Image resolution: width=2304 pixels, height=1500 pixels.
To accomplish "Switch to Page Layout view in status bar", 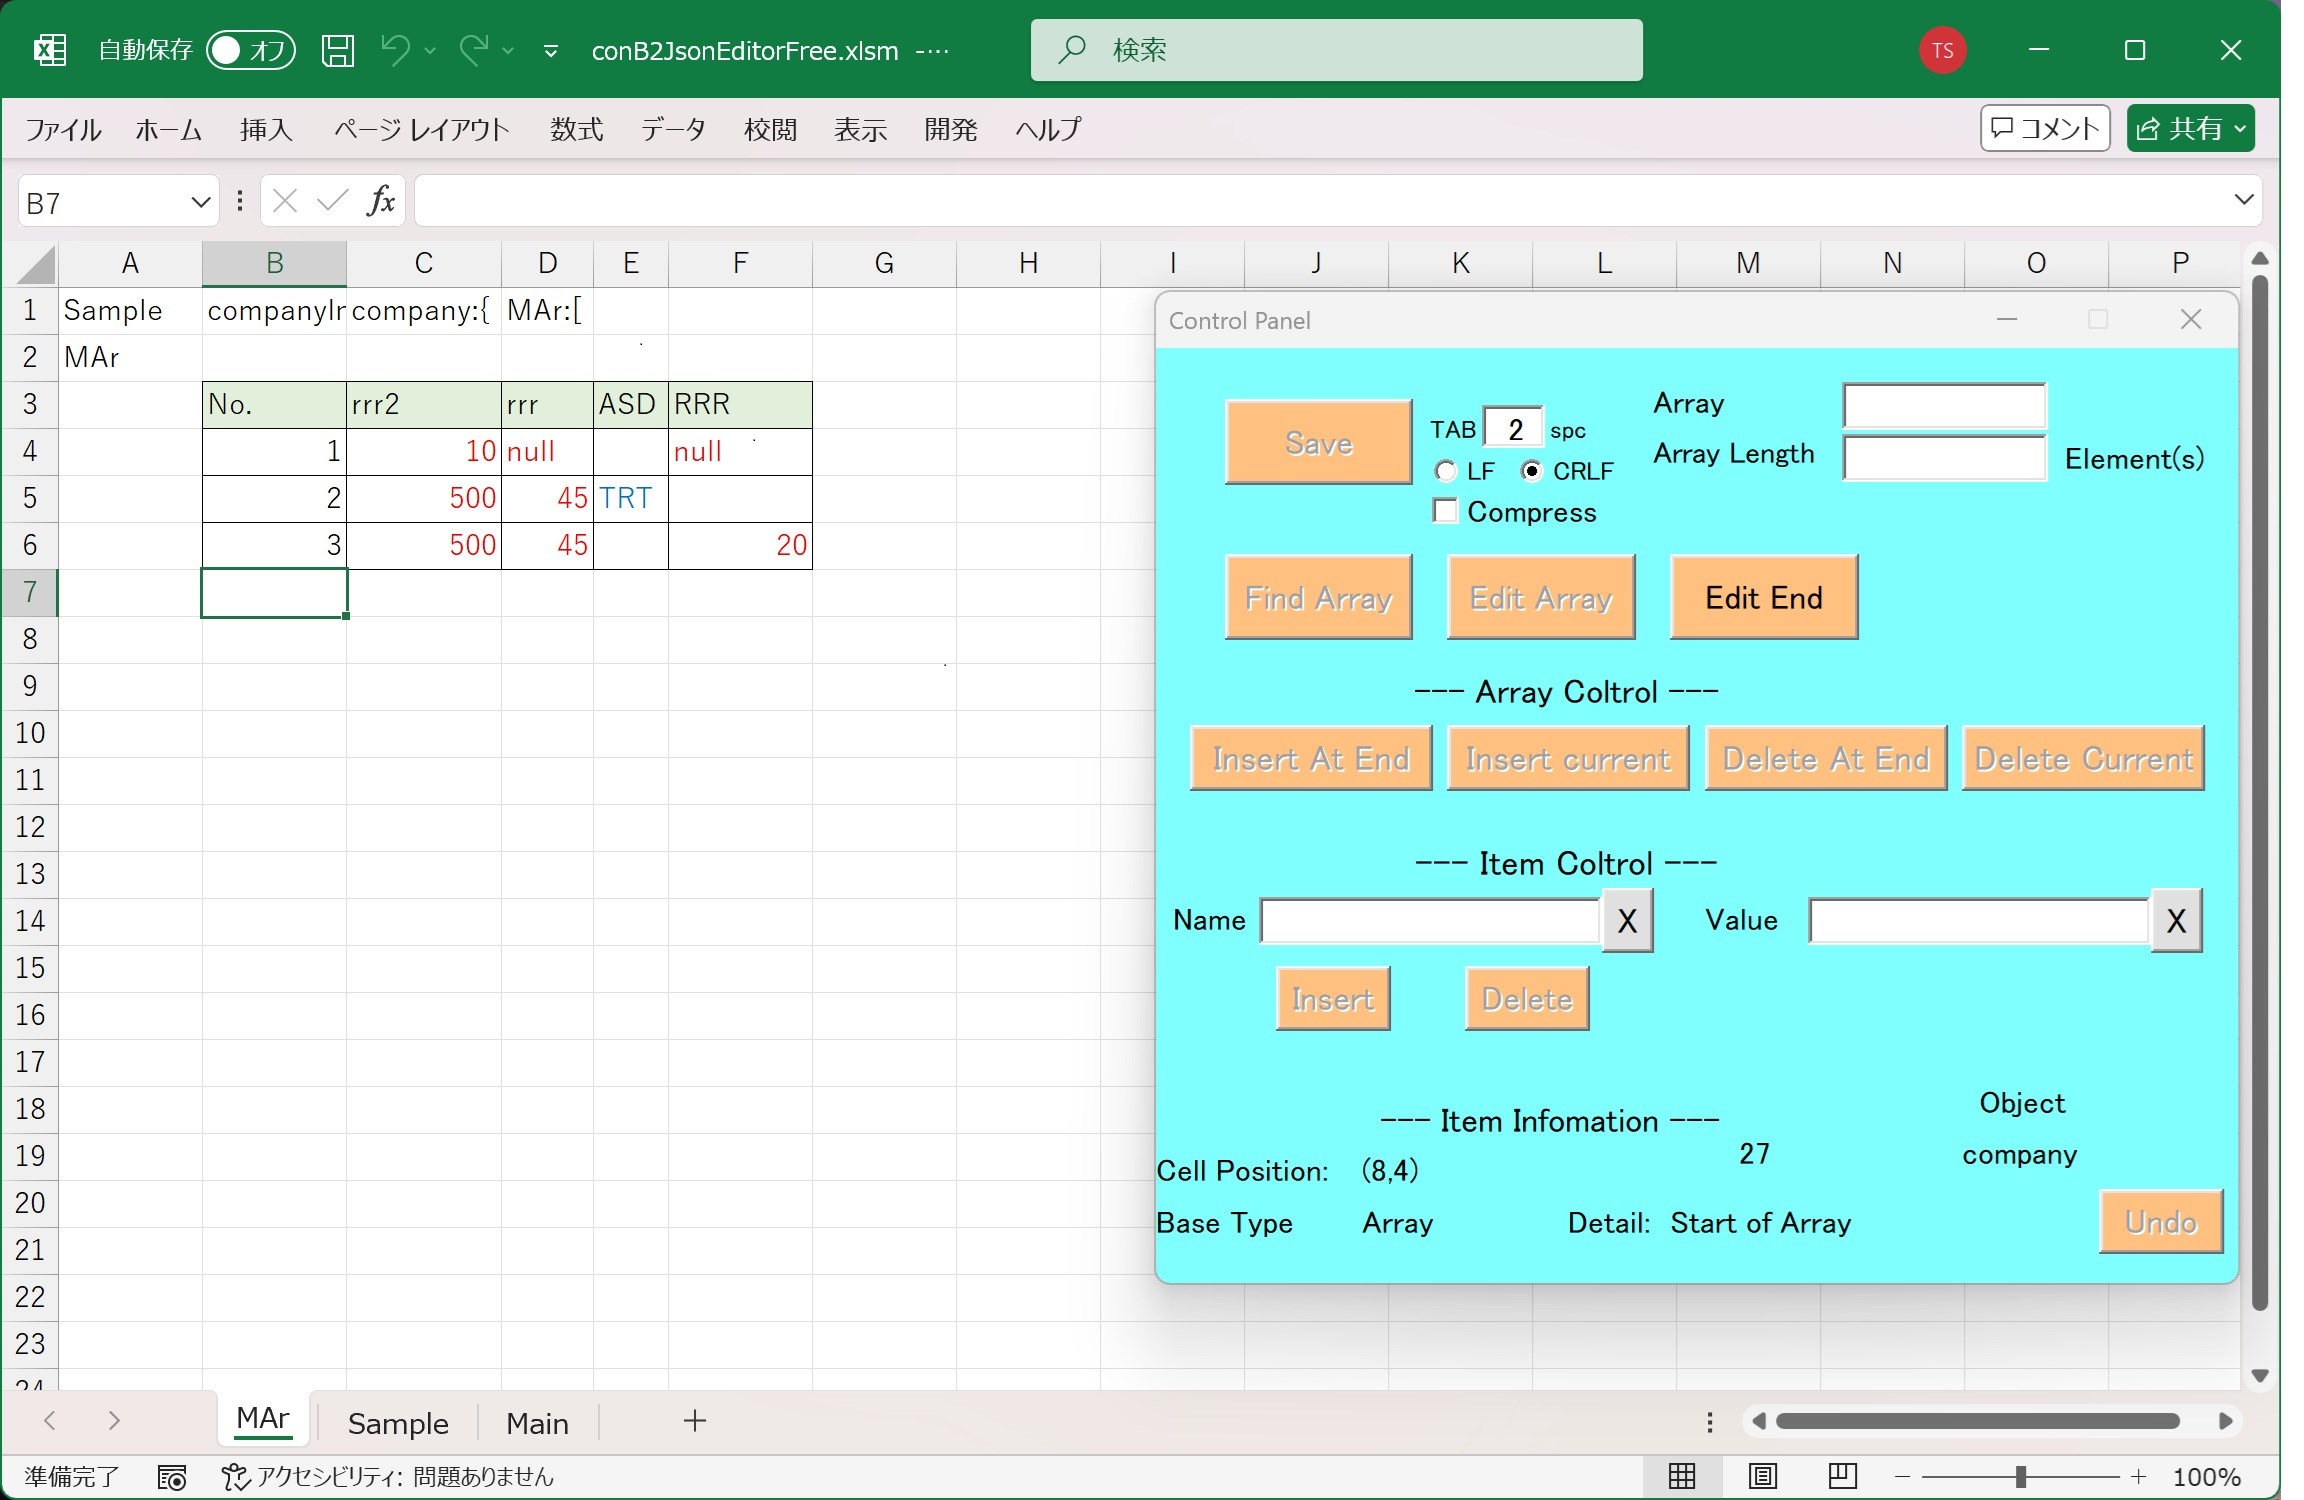I will [x=1762, y=1476].
